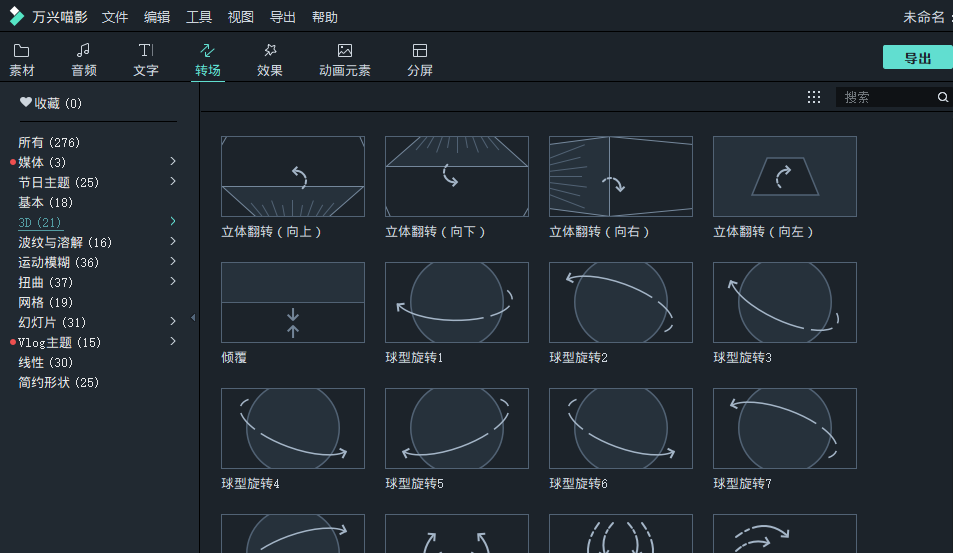Viewport: 953px width, 553px height.
Task: Click the grid view options icon
Action: tap(814, 97)
